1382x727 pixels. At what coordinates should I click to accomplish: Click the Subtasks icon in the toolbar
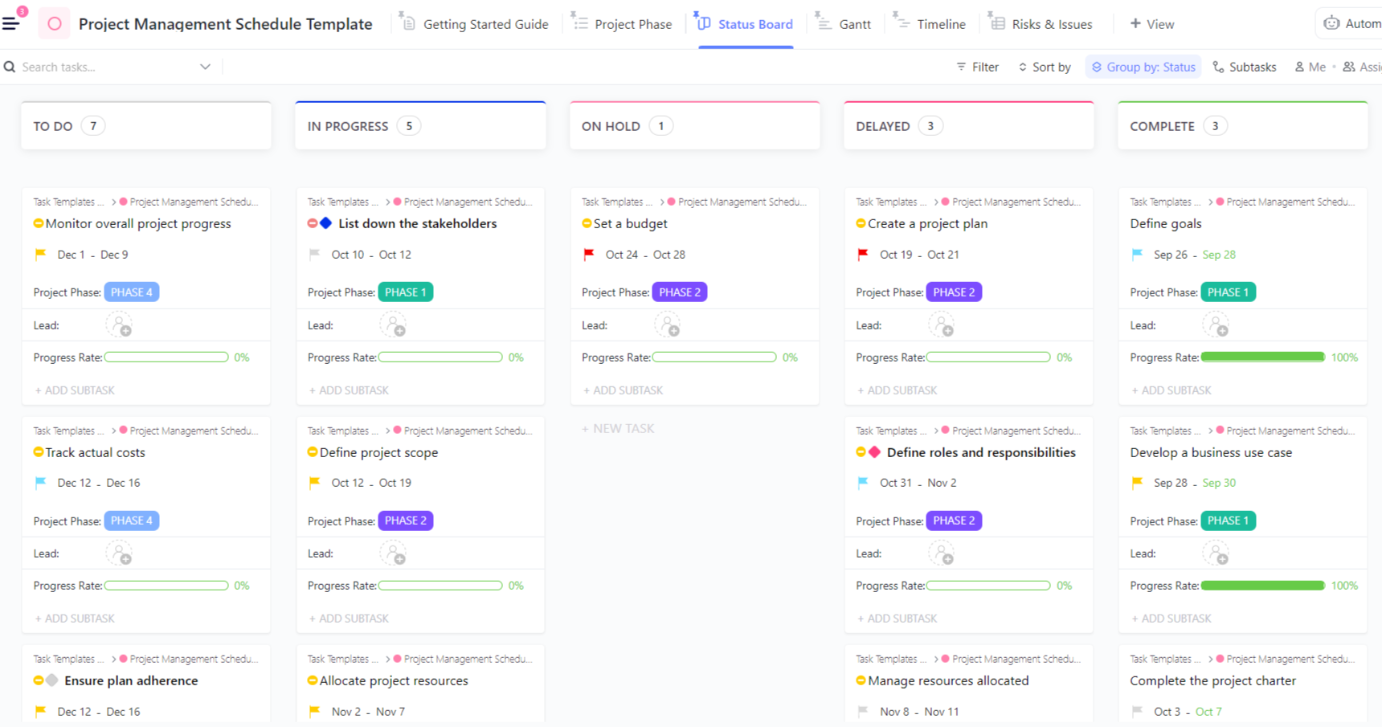(1218, 66)
